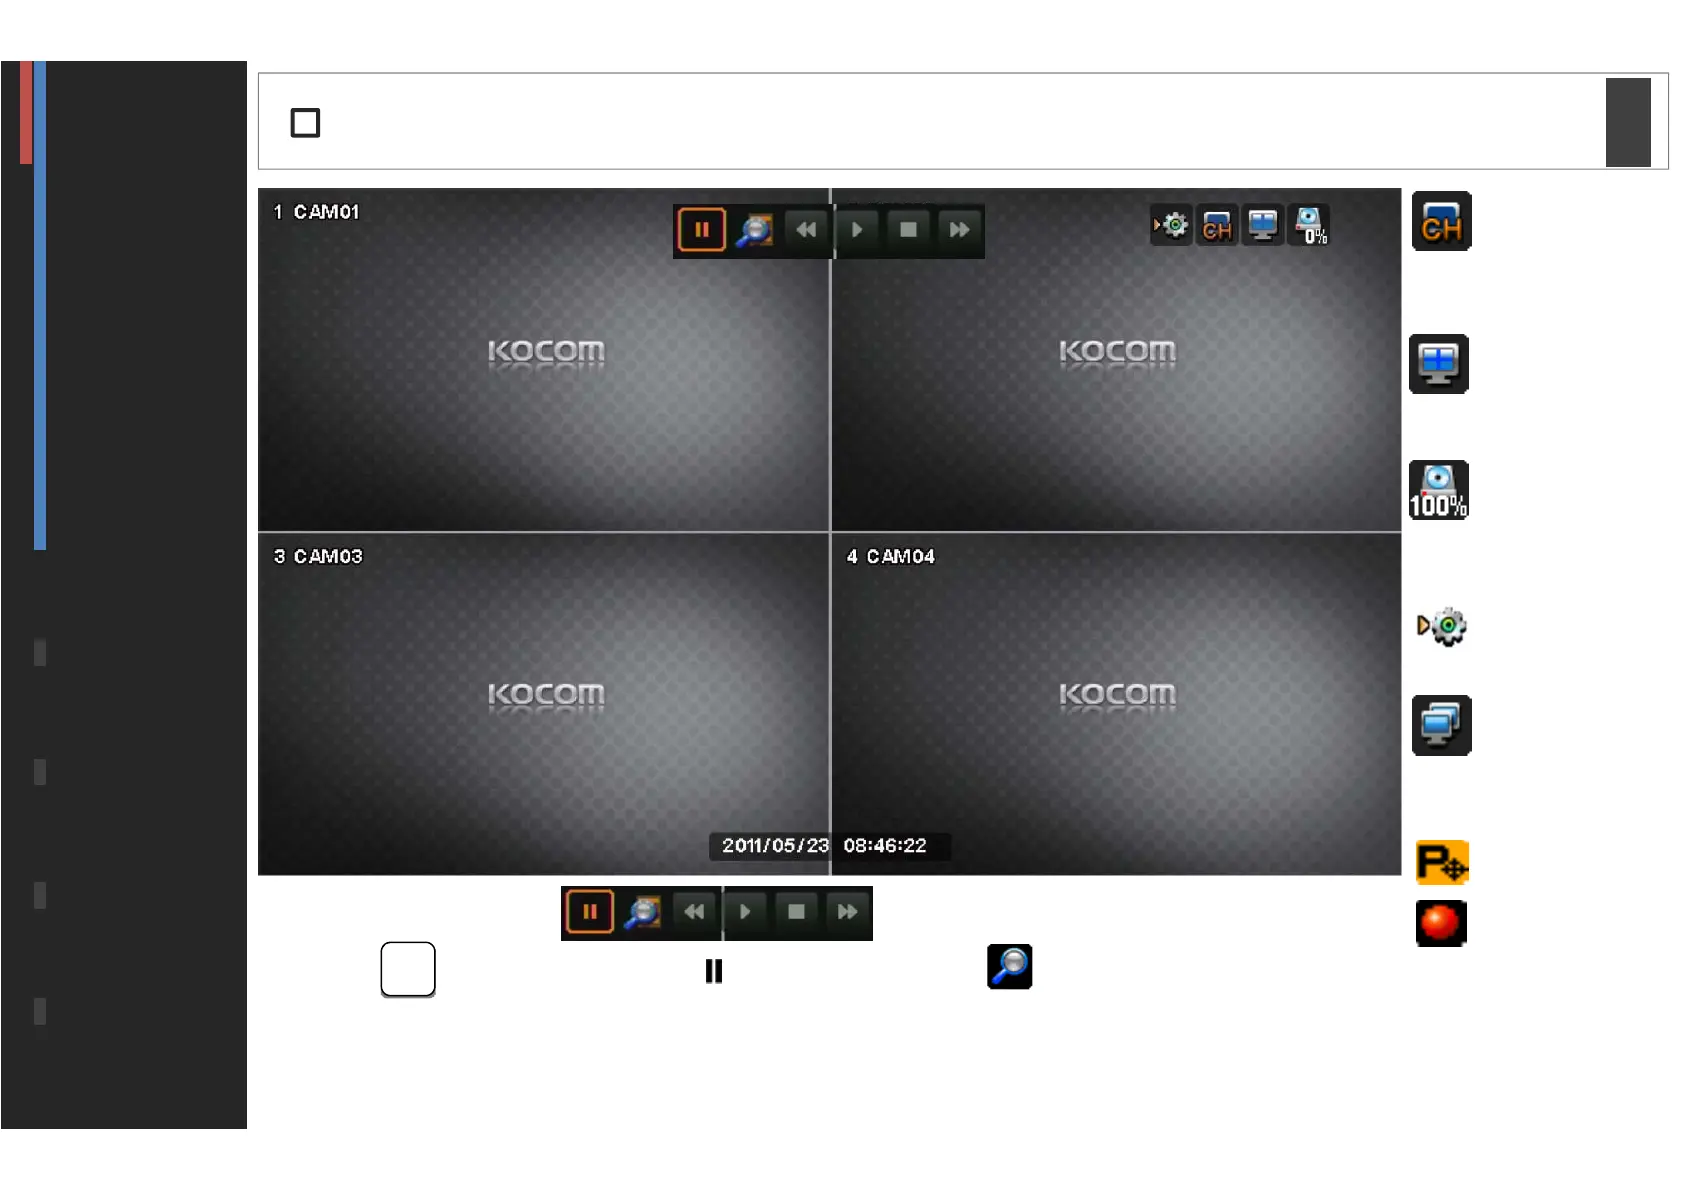The height and width of the screenshot is (1190, 1684).
Task: Select the '3 CAM03' camera label
Action: click(x=318, y=556)
